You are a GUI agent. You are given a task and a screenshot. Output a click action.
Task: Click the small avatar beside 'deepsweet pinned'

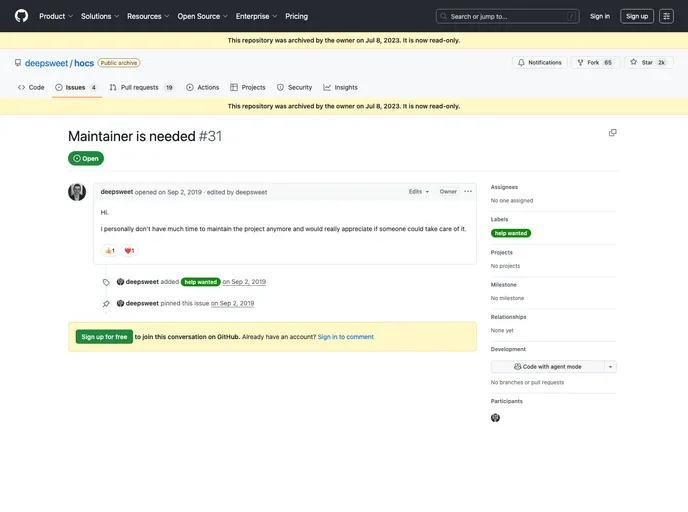click(120, 303)
